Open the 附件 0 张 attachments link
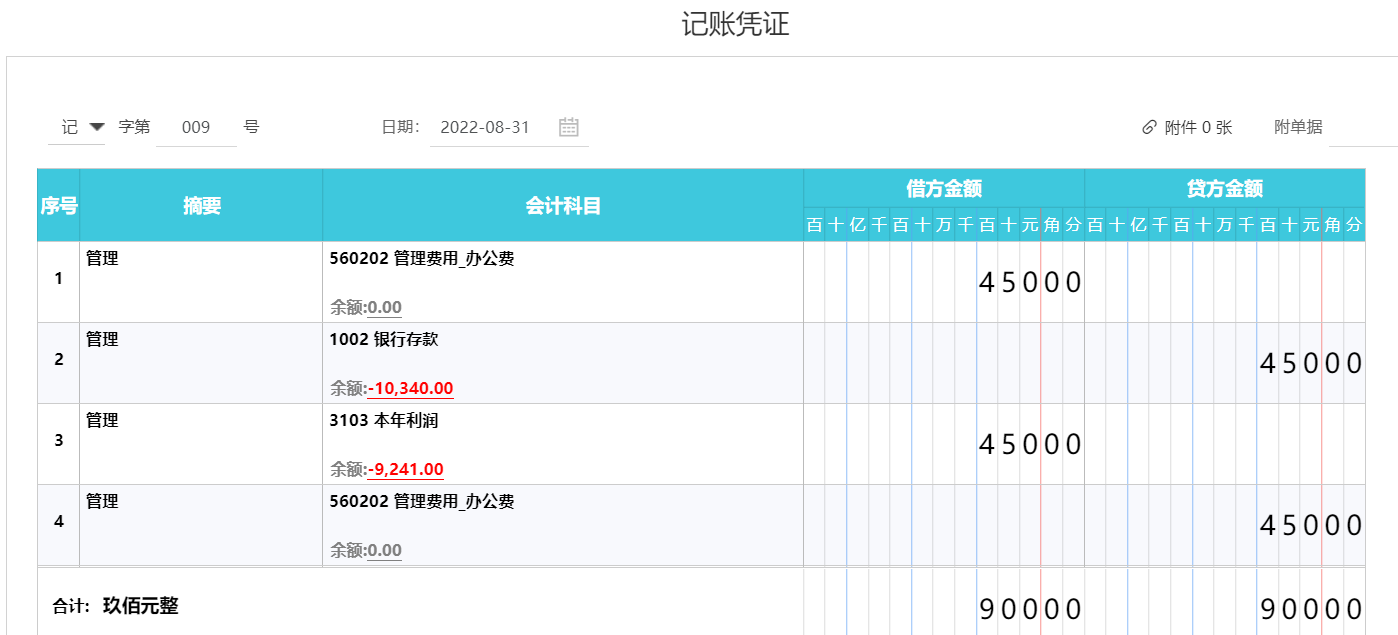The width and height of the screenshot is (1398, 635). (1198, 128)
